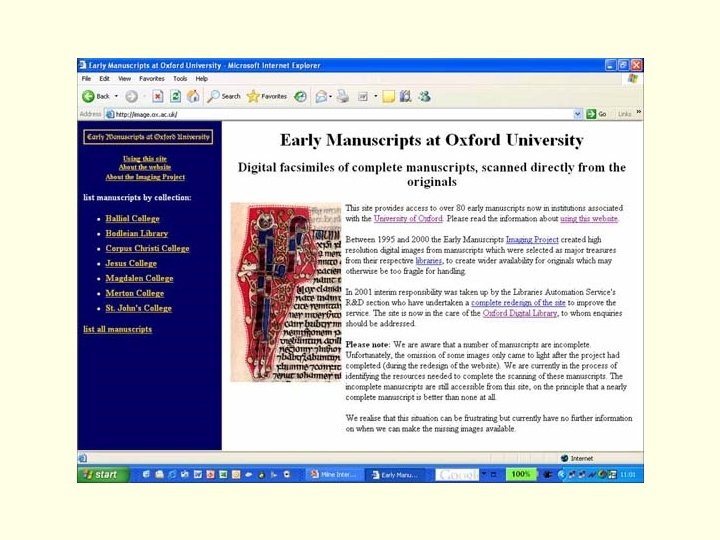Expand the Links toolbar chevron
Screen dimensions: 720x540
tap(638, 112)
